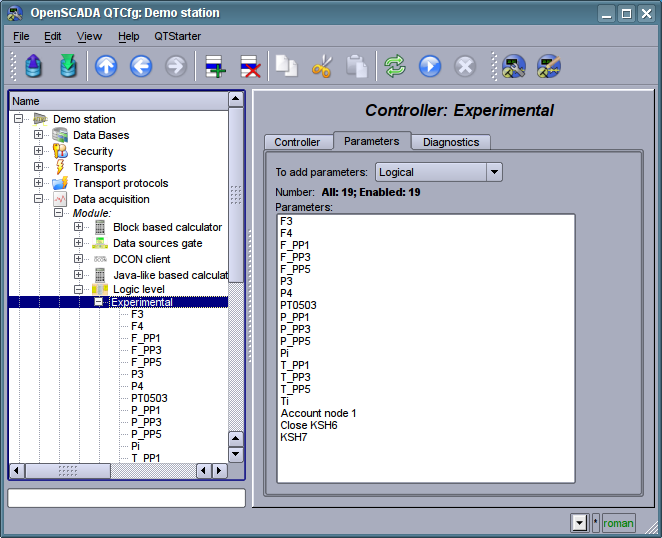Screen dimensions: 662x538
Task: Expand the Transport protocols node
Action: 38,183
